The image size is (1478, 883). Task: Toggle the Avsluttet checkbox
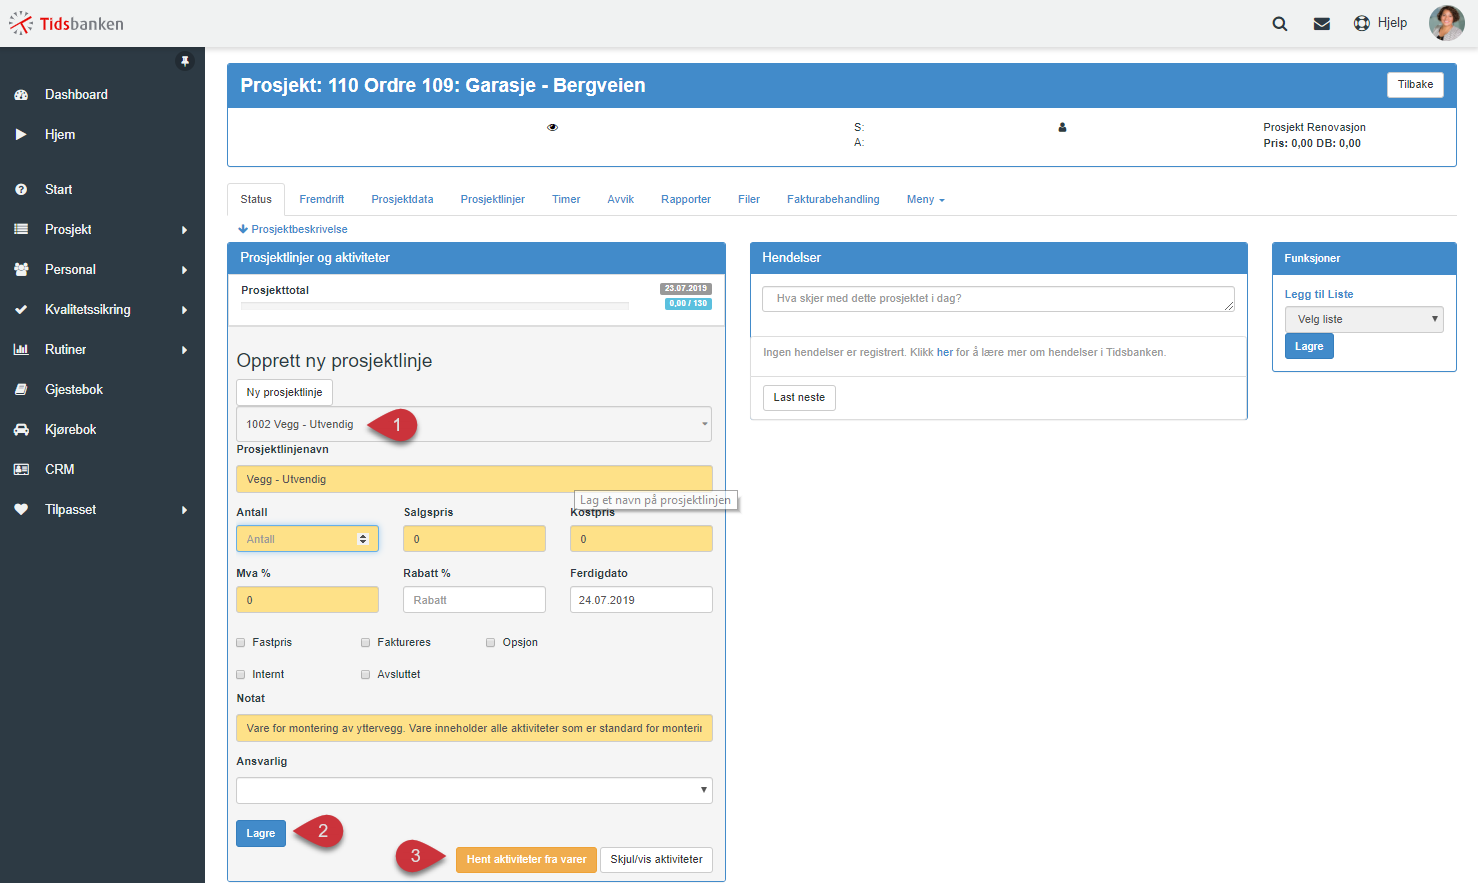366,674
